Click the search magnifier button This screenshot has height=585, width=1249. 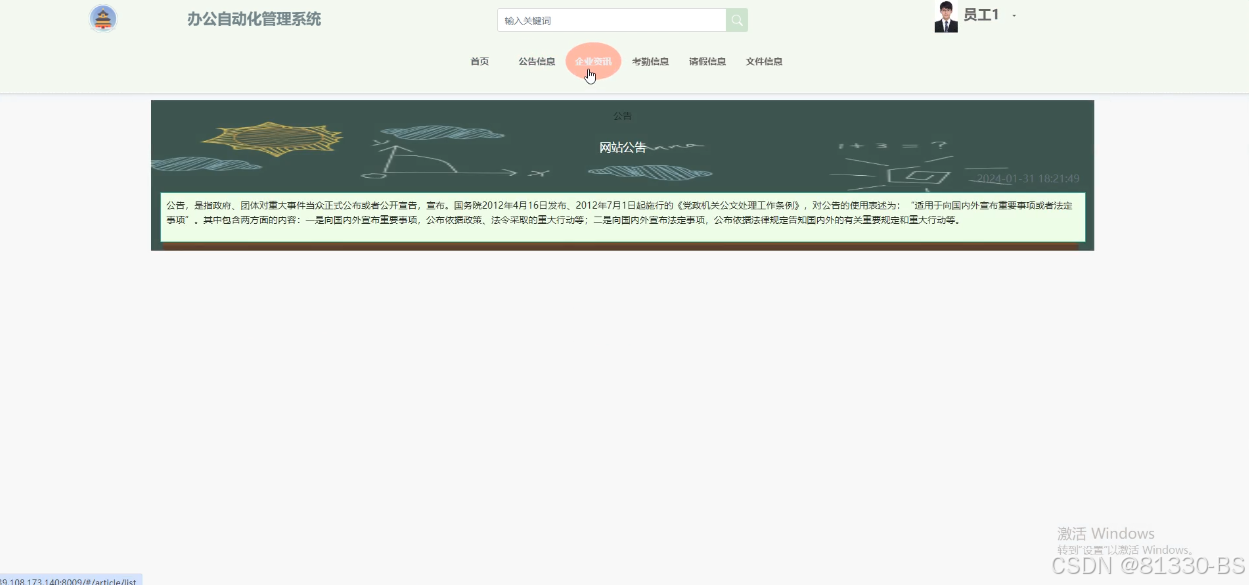(737, 20)
